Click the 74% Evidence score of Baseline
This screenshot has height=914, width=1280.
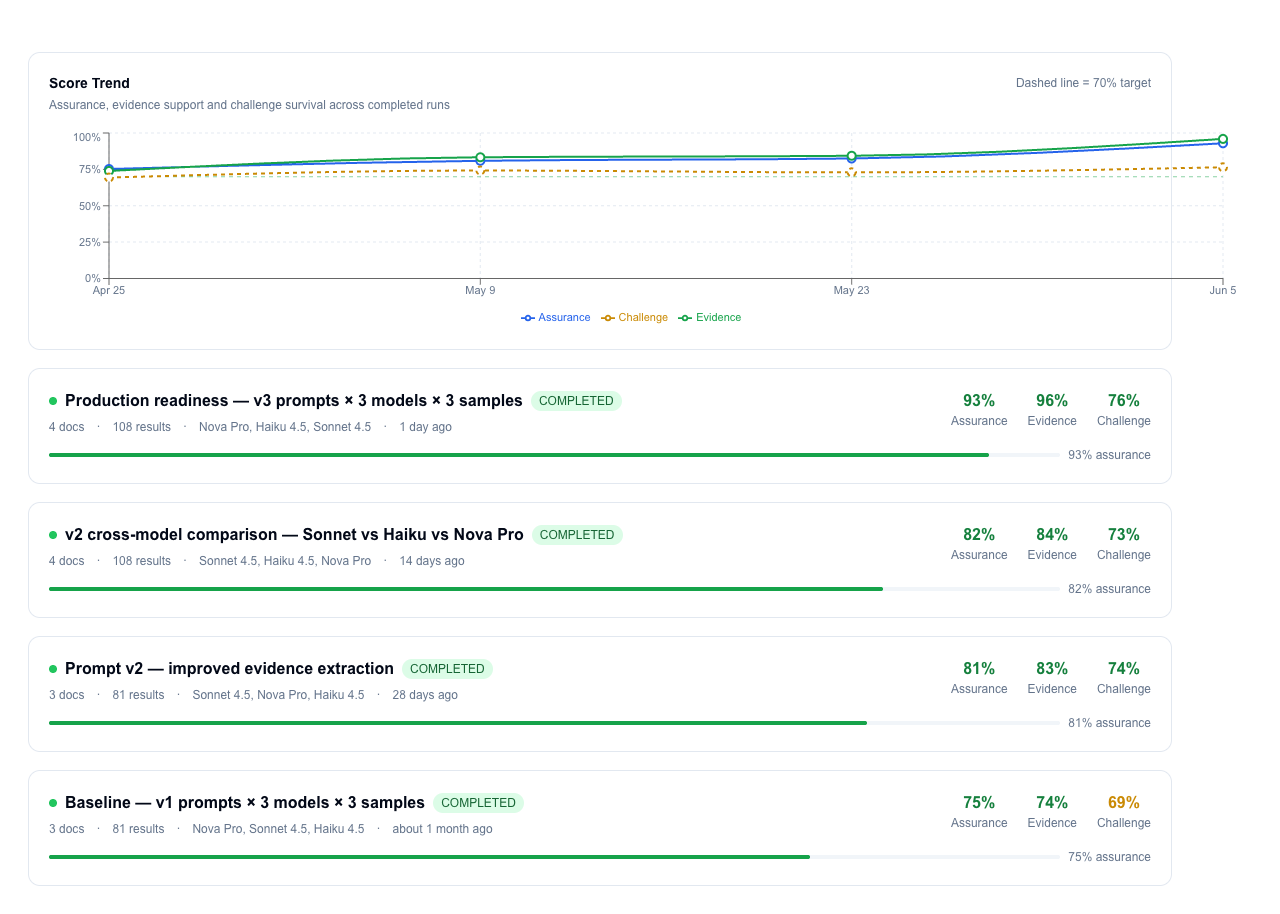pyautogui.click(x=1052, y=803)
